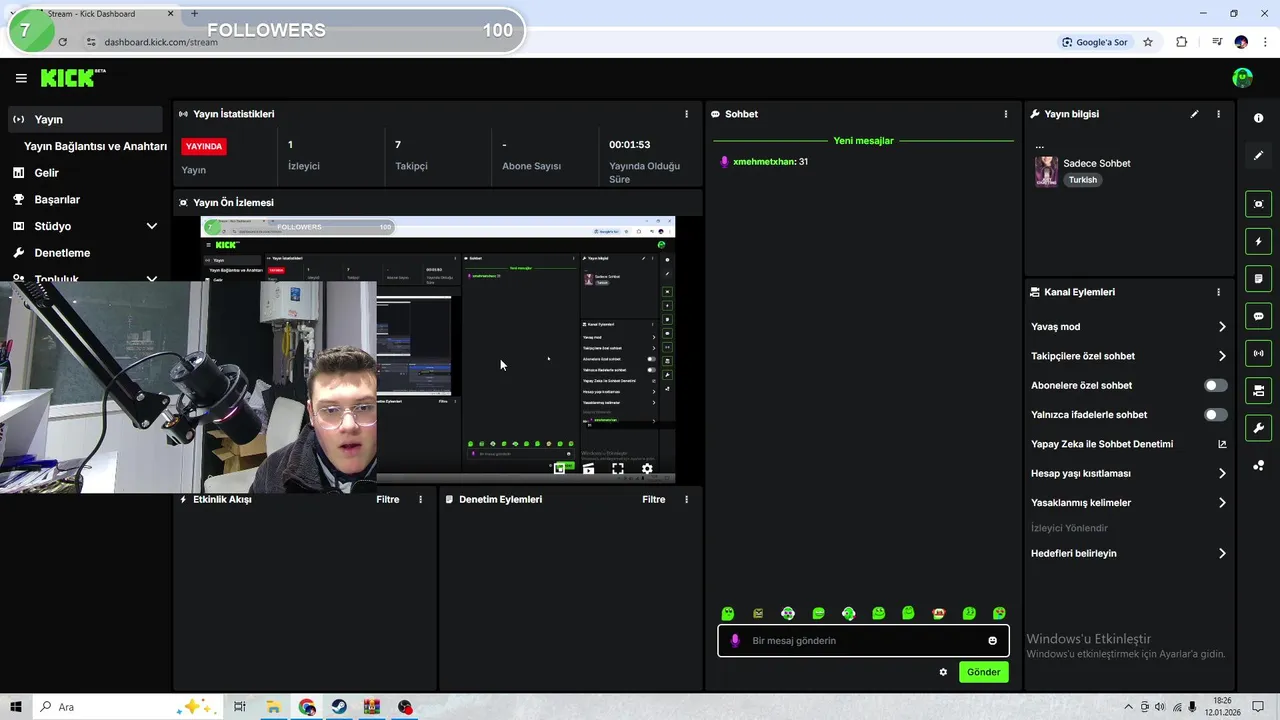
Task: Open Etkinlik Akışı three-dot menu
Action: [420, 499]
